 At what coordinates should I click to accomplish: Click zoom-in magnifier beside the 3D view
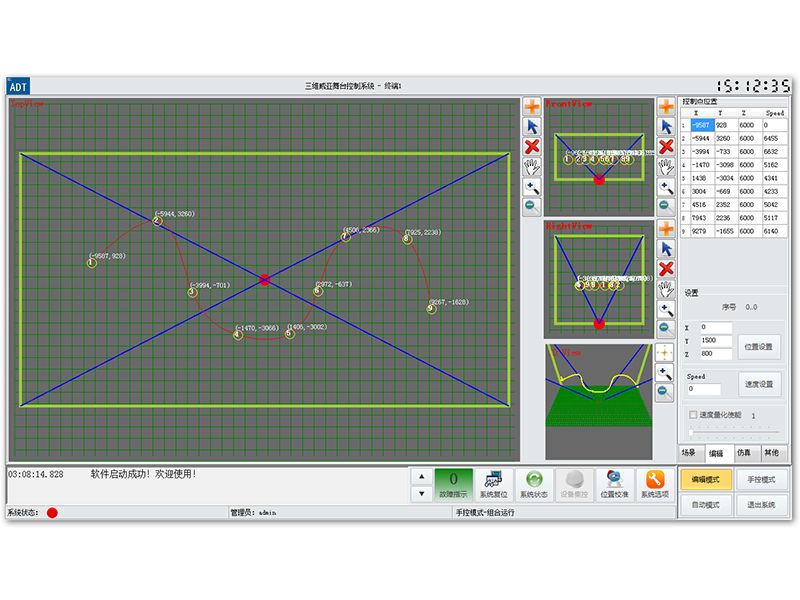[x=665, y=372]
